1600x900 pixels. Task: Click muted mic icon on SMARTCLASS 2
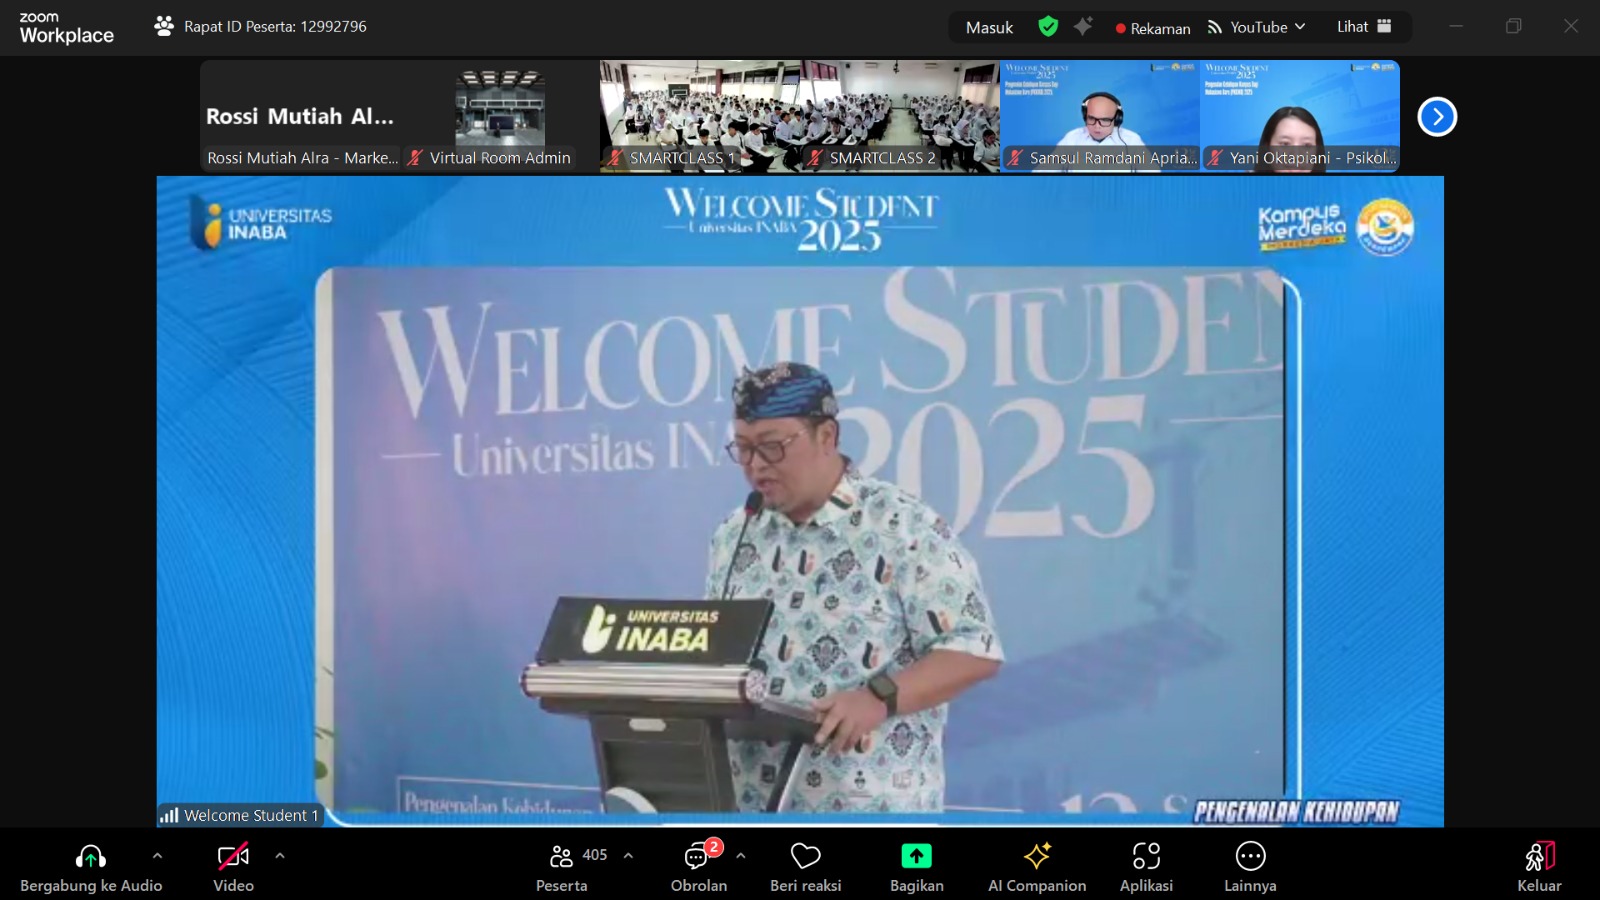pos(815,158)
